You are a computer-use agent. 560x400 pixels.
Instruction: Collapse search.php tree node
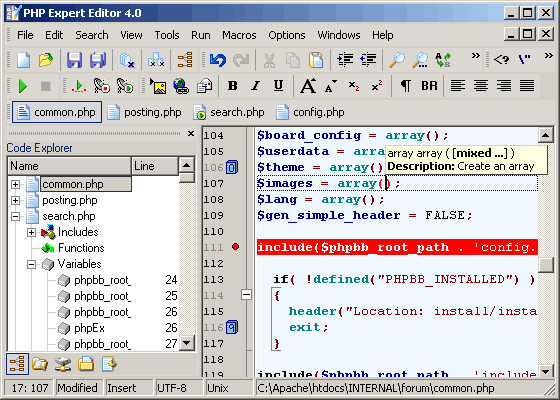15,216
